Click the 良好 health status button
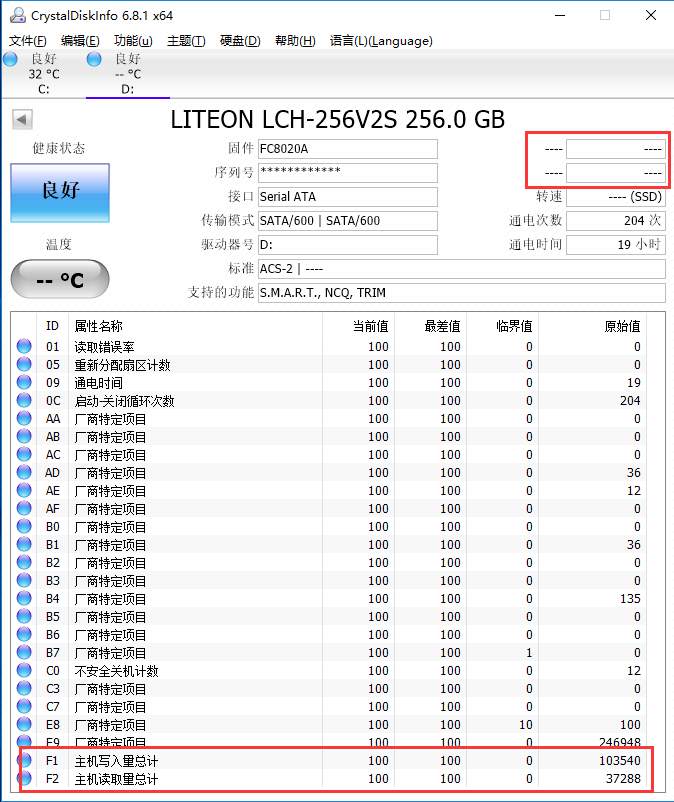The height and width of the screenshot is (802, 674). click(60, 193)
